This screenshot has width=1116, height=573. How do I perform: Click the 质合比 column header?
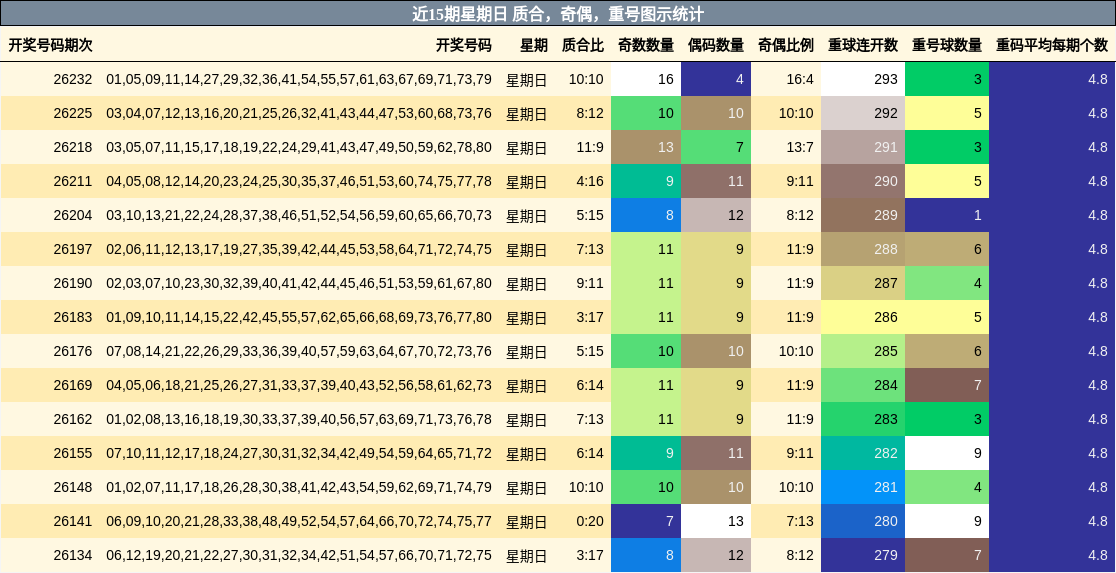(582, 46)
